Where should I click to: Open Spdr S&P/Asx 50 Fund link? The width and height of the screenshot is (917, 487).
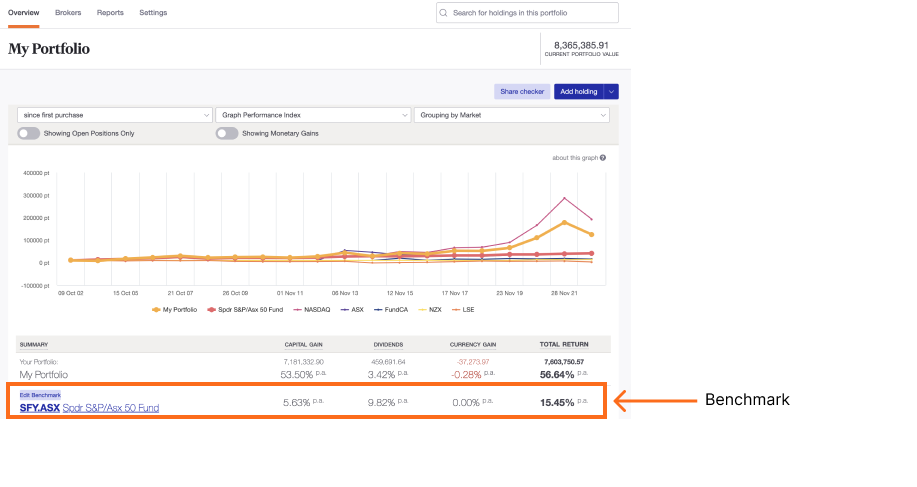(x=111, y=408)
